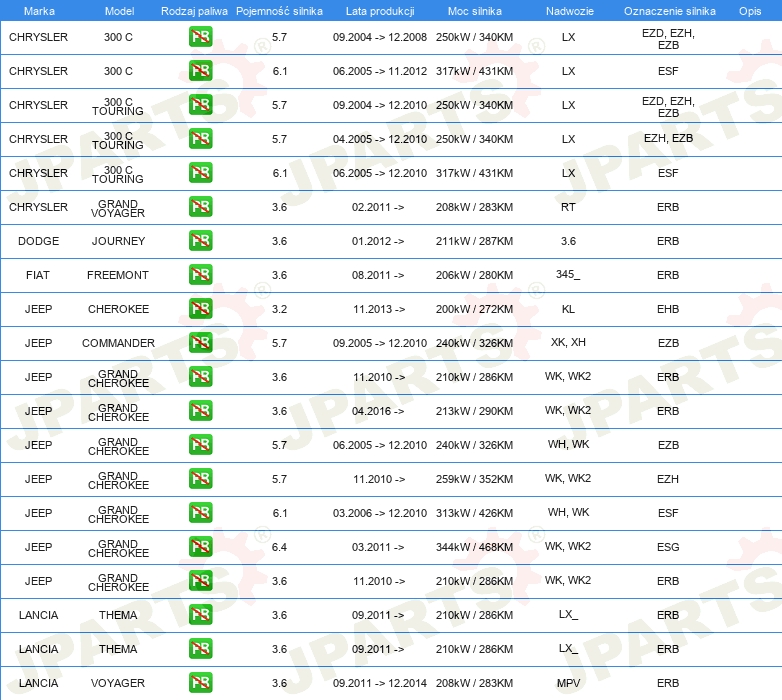Click fuel type icon in Dodge Journey row
The height and width of the screenshot is (700, 782).
[x=200, y=240]
